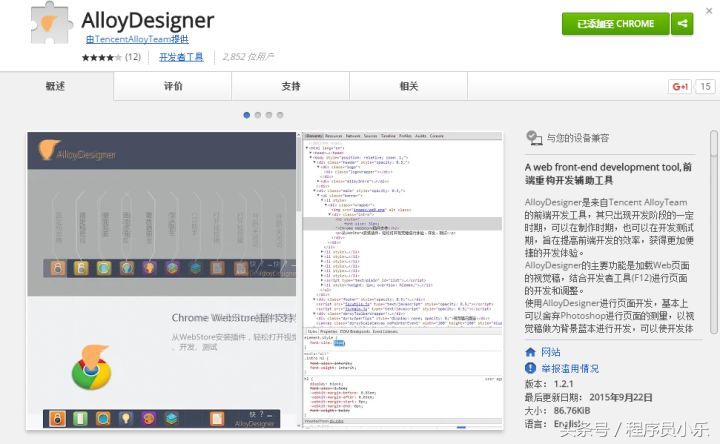Select the fourth carousel dot

coord(280,115)
